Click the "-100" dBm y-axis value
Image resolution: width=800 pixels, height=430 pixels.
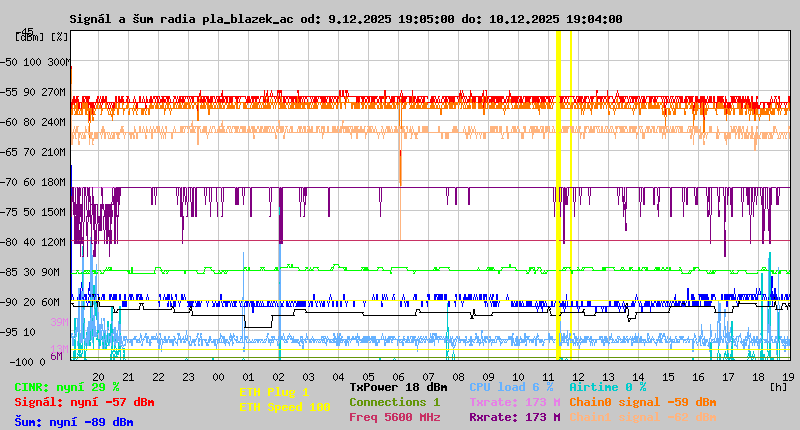[20, 362]
